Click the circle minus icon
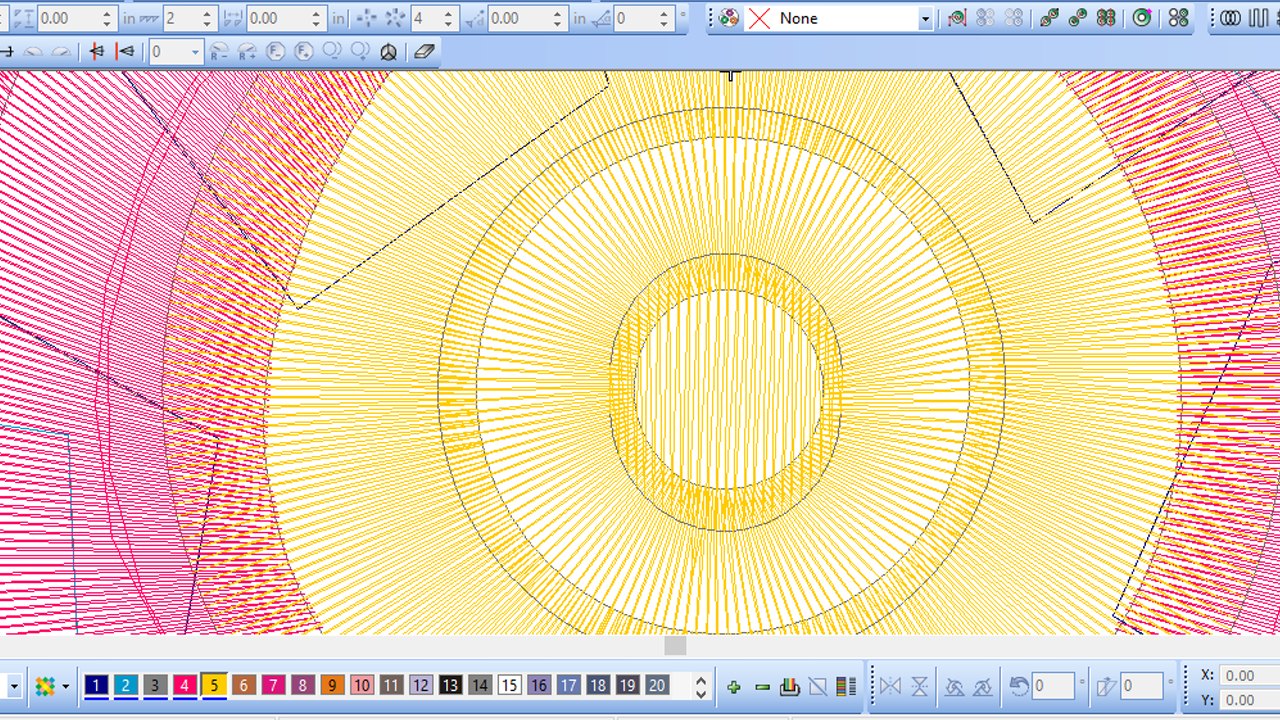Image resolution: width=1280 pixels, height=720 pixels. point(332,52)
